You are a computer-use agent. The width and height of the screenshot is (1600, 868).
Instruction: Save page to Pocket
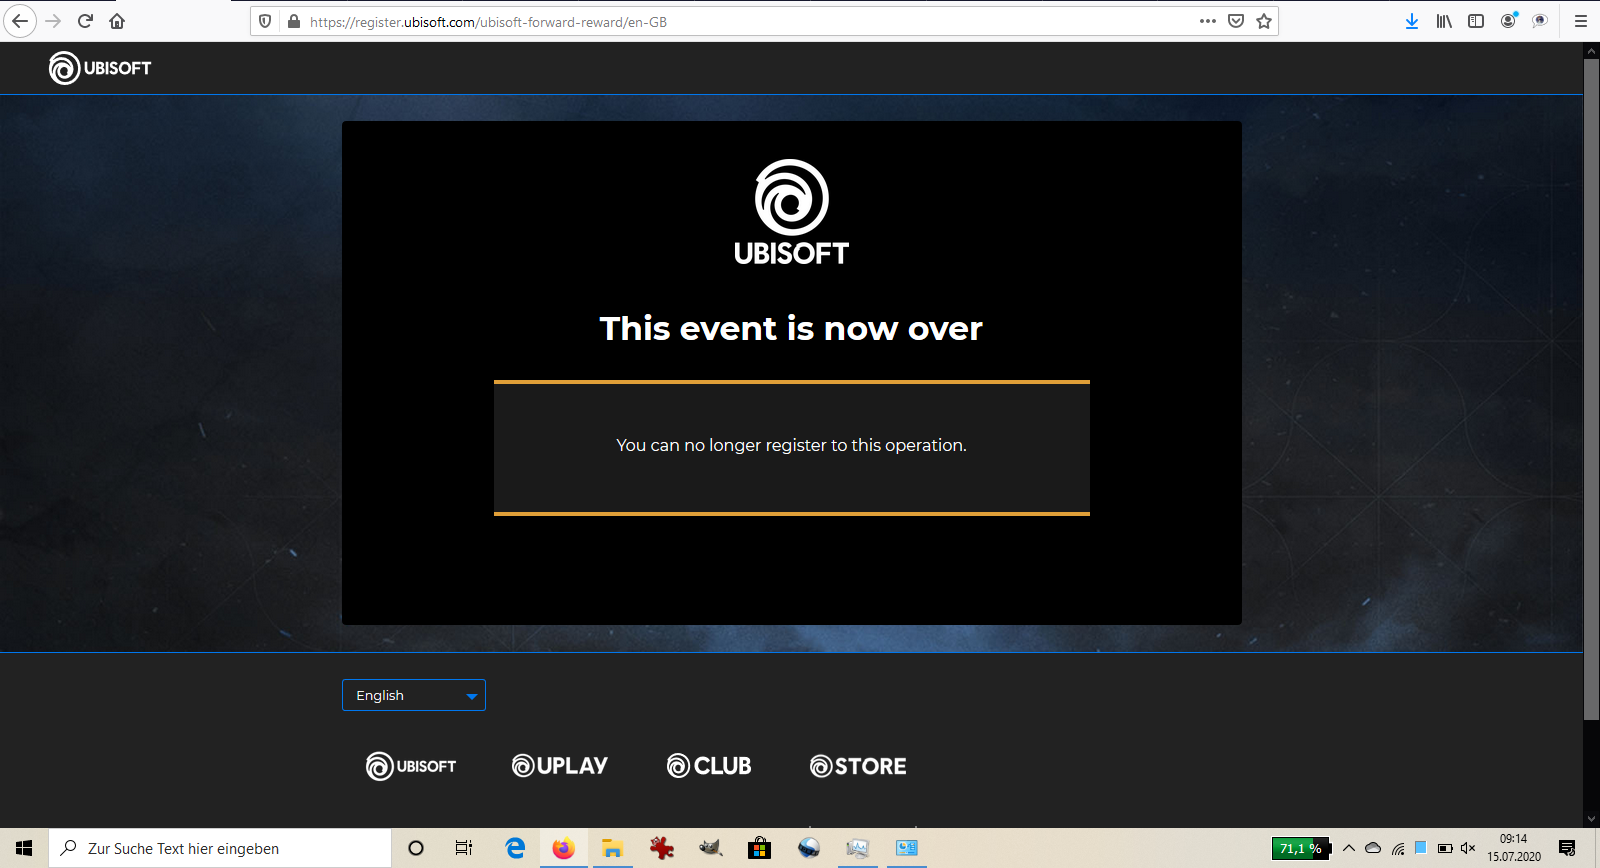tap(1236, 21)
